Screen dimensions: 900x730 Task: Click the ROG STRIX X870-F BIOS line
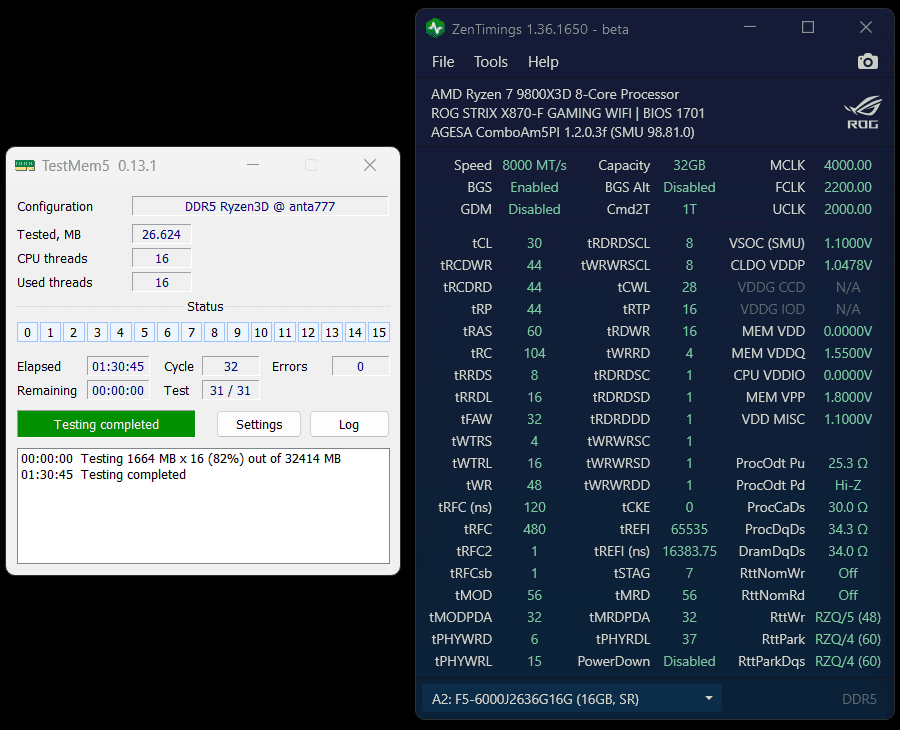tap(568, 113)
